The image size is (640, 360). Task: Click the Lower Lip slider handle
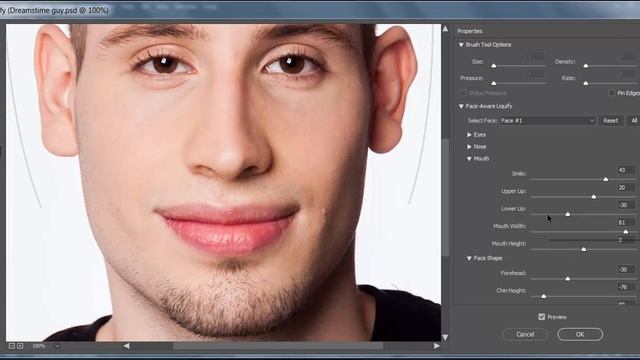568,214
